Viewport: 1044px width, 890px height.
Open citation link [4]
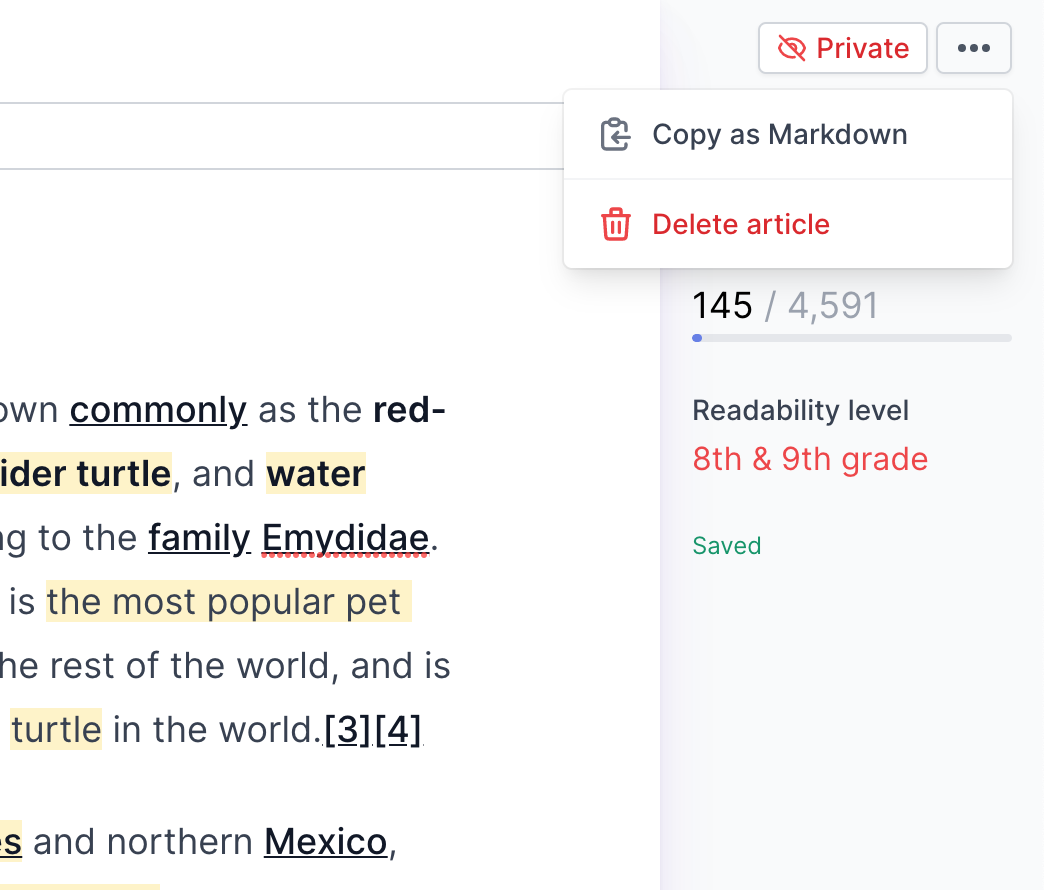[x=397, y=730]
